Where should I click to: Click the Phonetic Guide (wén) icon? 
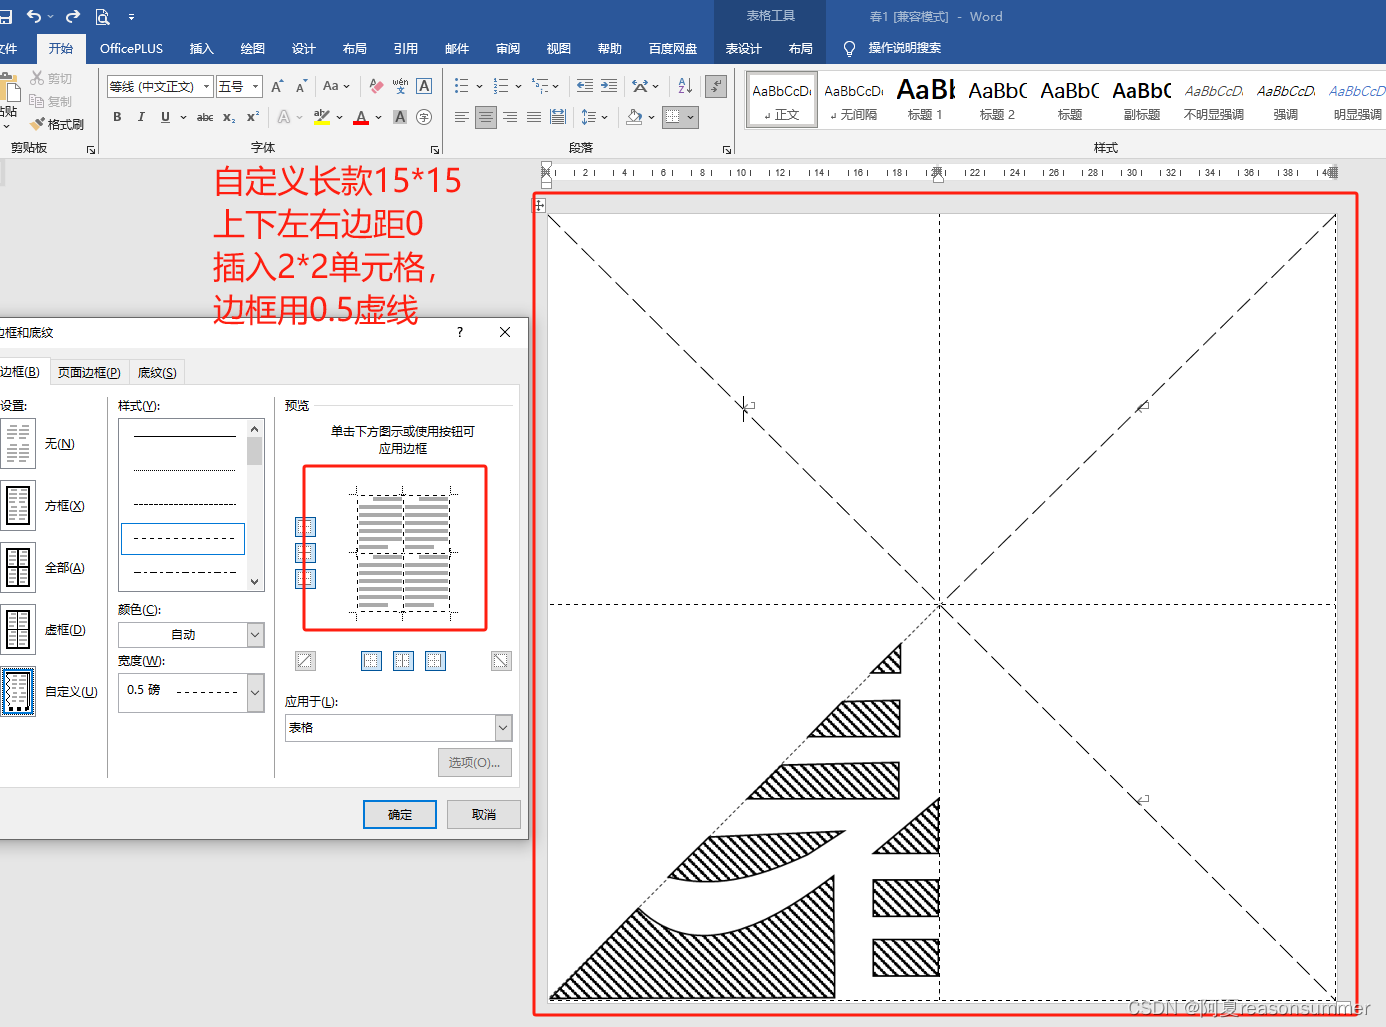[x=400, y=86]
